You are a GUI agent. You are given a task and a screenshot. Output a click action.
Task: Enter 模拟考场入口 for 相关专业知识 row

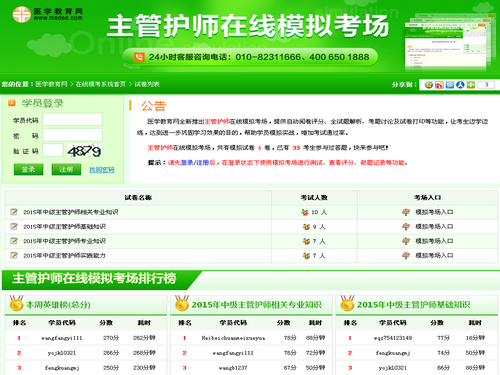[x=434, y=212]
